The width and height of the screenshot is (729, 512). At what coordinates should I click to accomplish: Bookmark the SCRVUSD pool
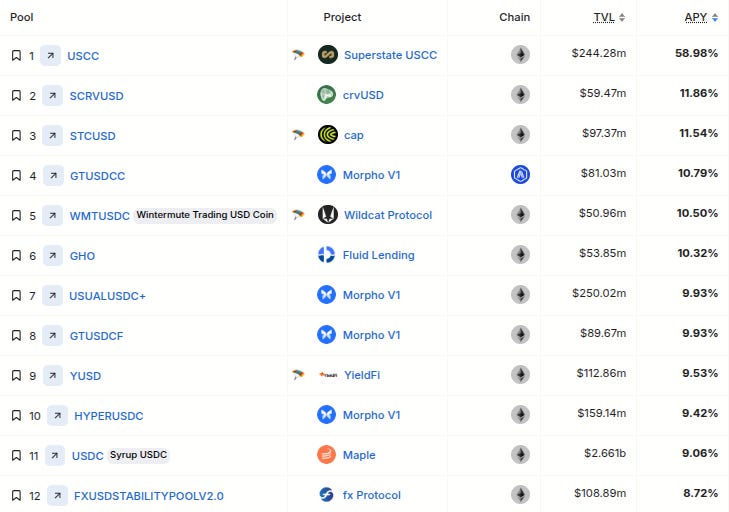(x=16, y=96)
